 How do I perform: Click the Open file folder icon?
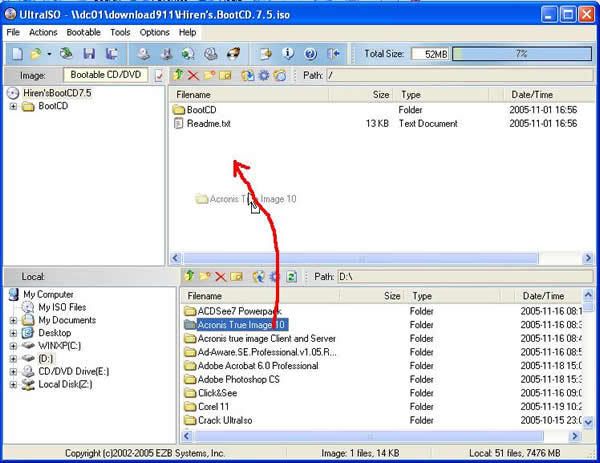36,54
